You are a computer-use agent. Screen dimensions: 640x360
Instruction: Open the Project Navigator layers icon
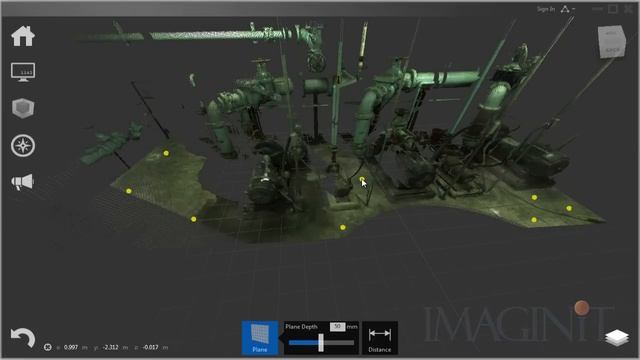pyautogui.click(x=617, y=338)
